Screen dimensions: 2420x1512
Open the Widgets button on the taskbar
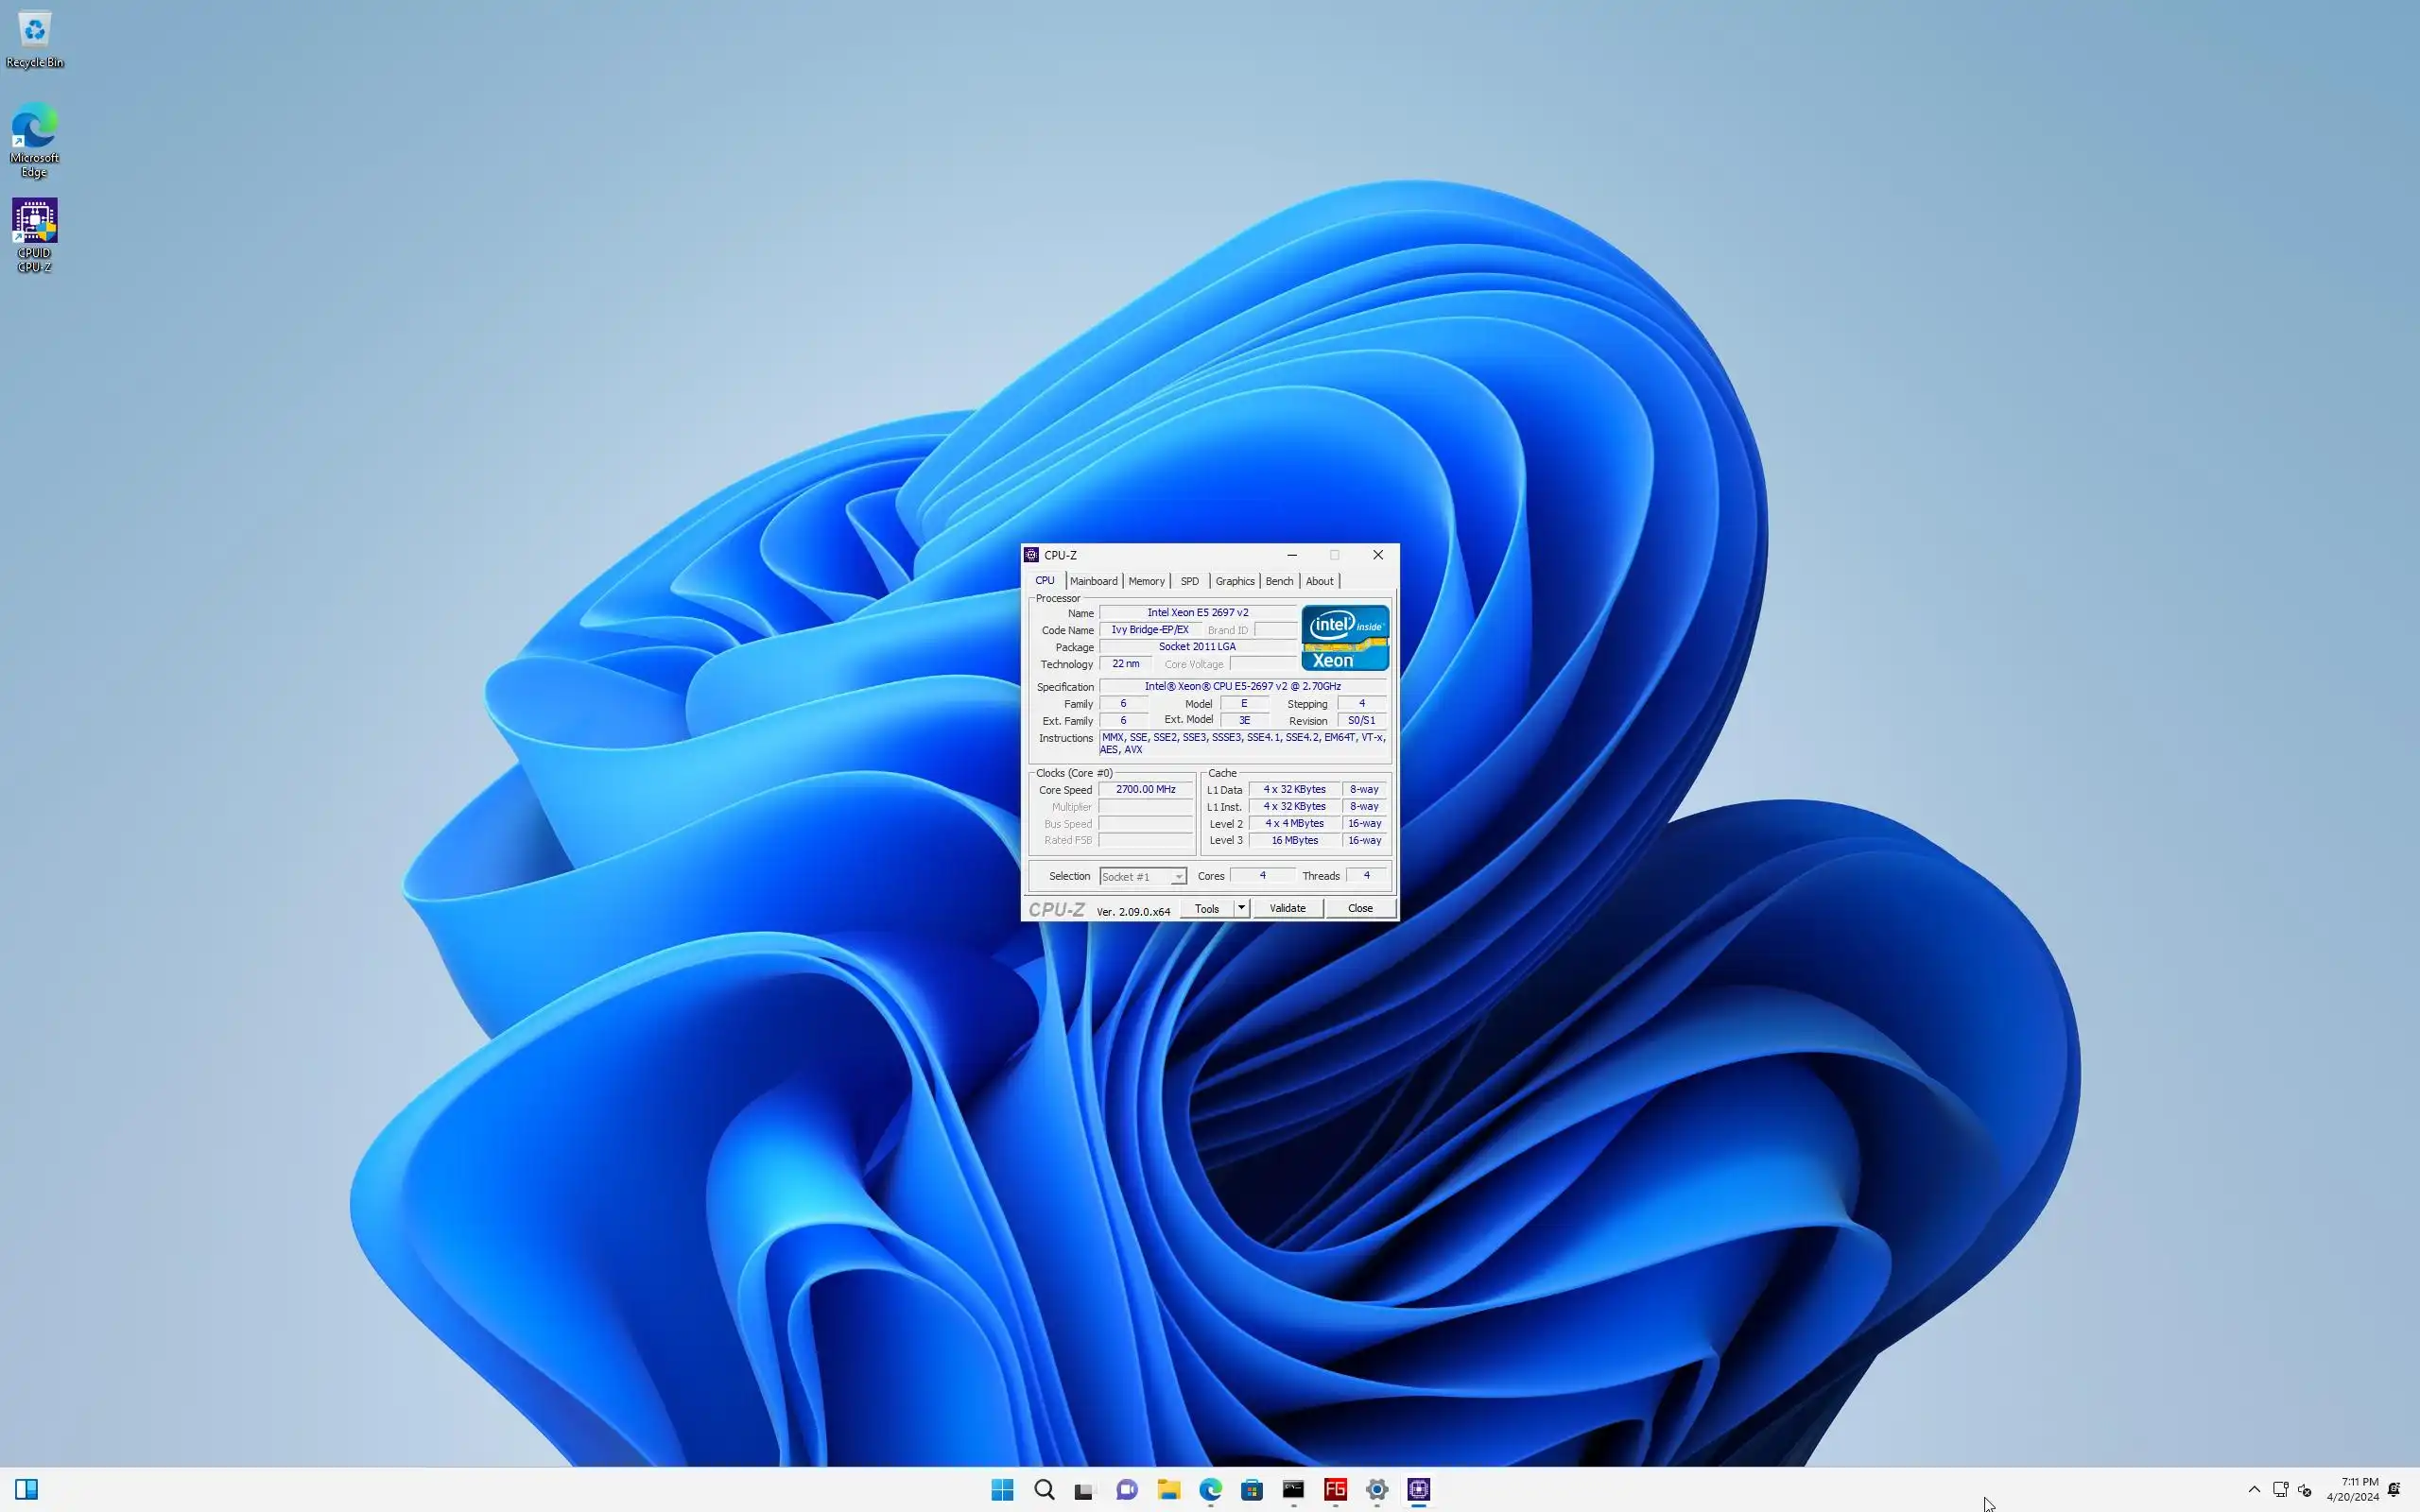[x=27, y=1489]
